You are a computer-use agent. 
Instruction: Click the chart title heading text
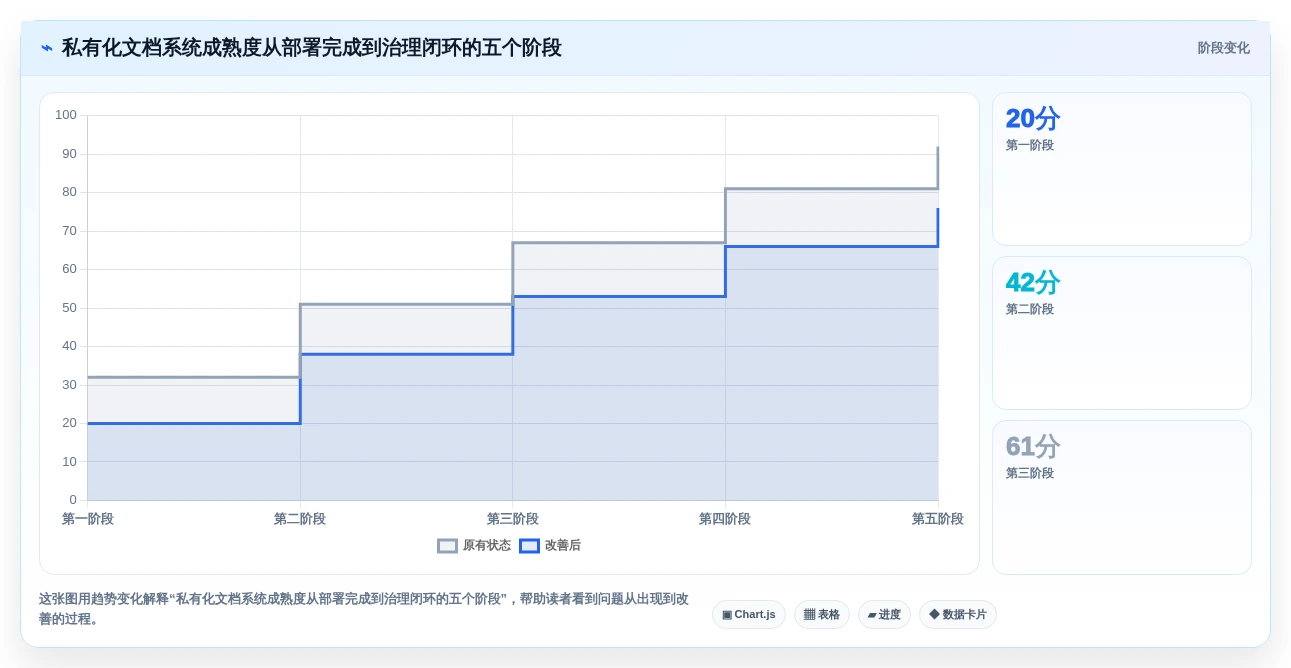pyautogui.click(x=312, y=48)
